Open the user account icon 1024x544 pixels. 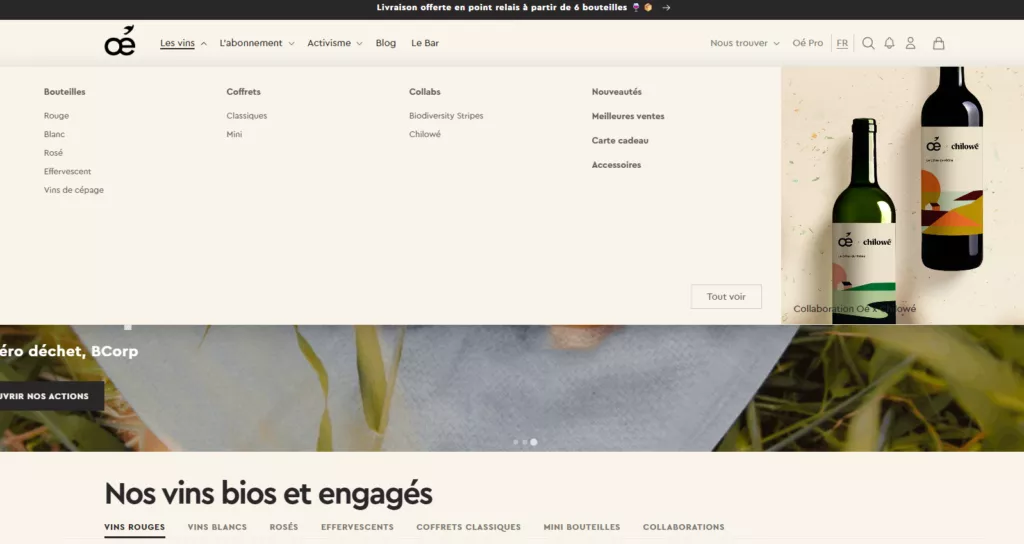click(x=910, y=43)
